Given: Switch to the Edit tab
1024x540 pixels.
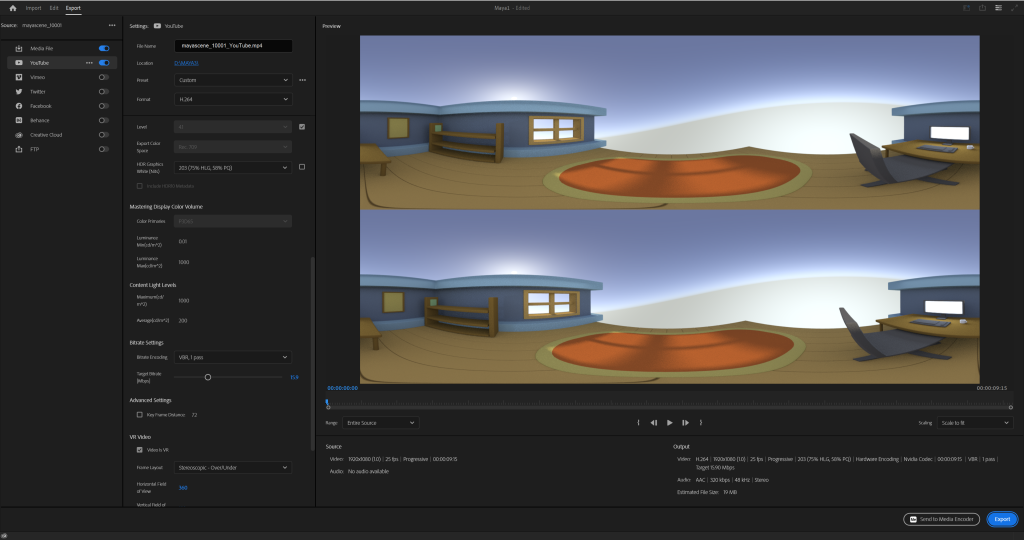Looking at the screenshot, I should (x=54, y=8).
